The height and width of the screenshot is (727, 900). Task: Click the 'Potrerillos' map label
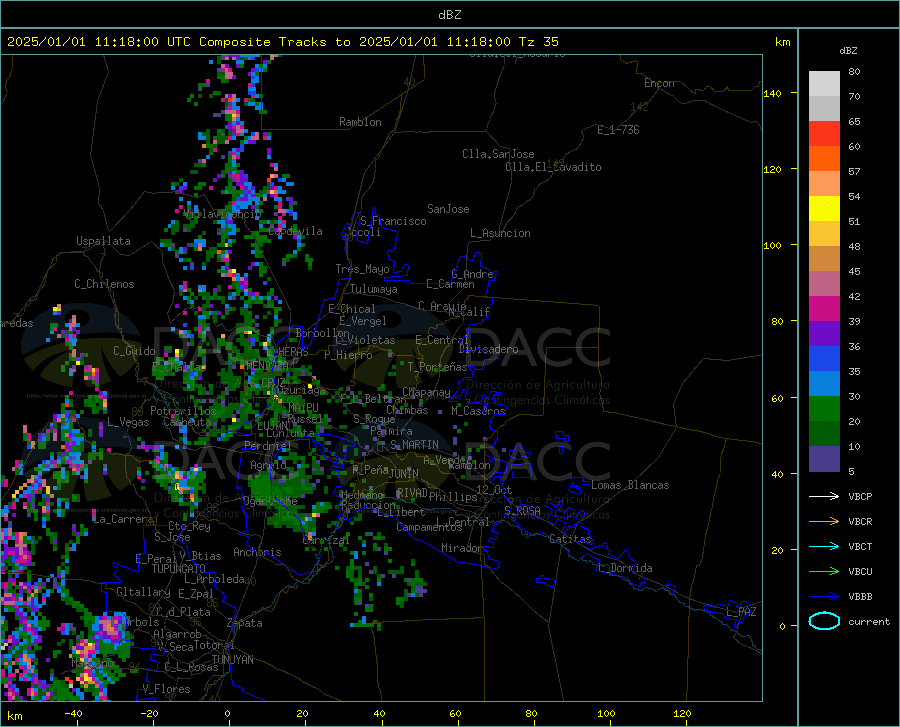coord(183,411)
